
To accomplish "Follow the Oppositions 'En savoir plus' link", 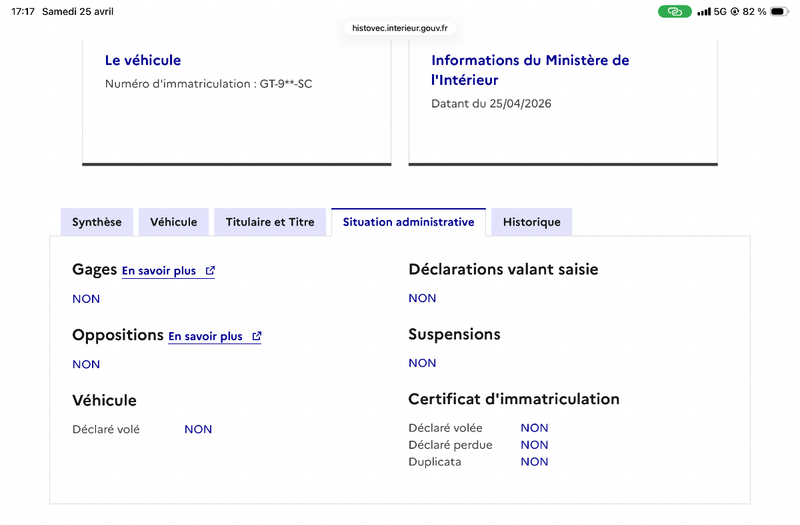I will (x=205, y=337).
